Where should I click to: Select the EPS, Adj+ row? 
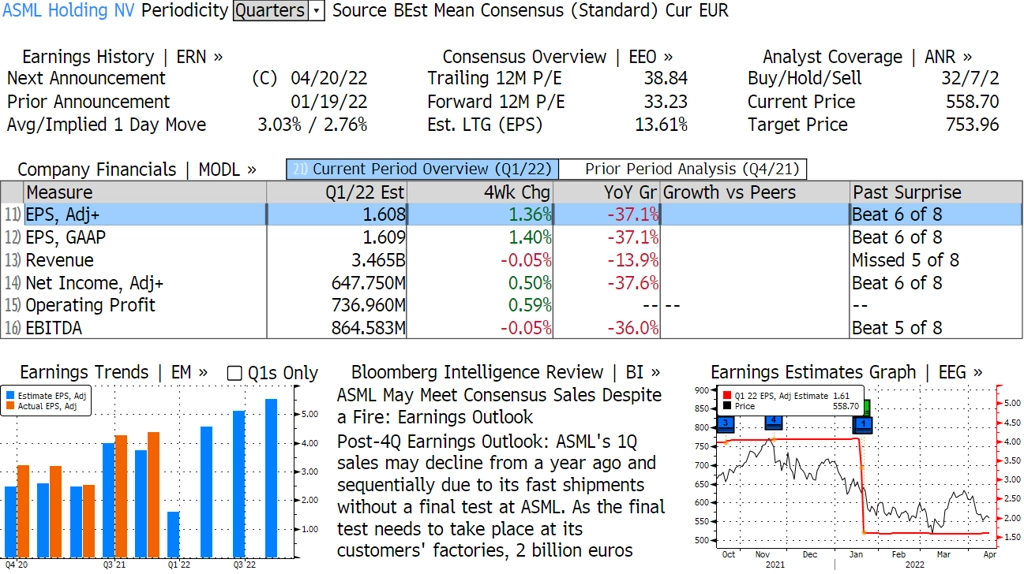coord(511,214)
